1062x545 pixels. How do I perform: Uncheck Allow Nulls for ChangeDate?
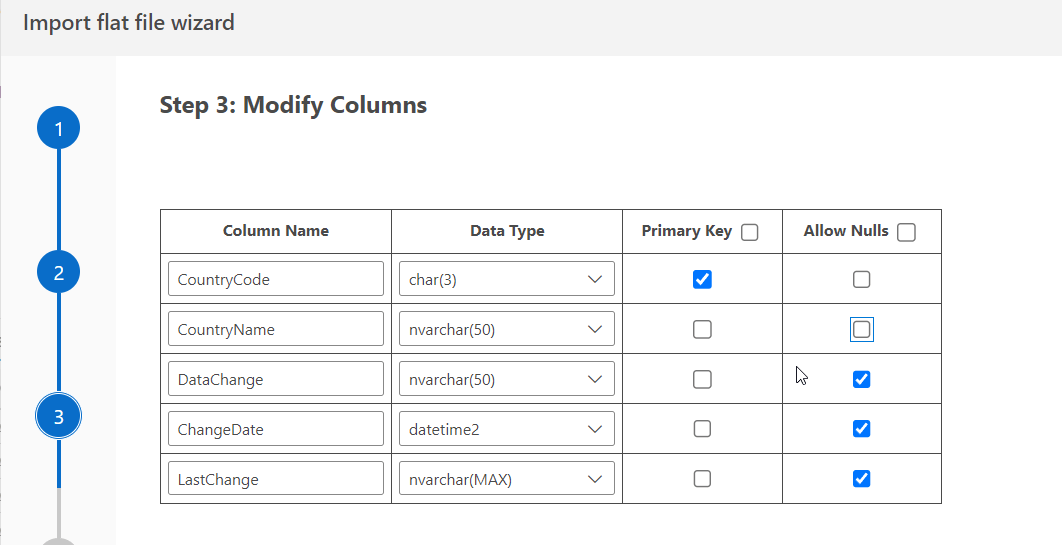coord(861,429)
